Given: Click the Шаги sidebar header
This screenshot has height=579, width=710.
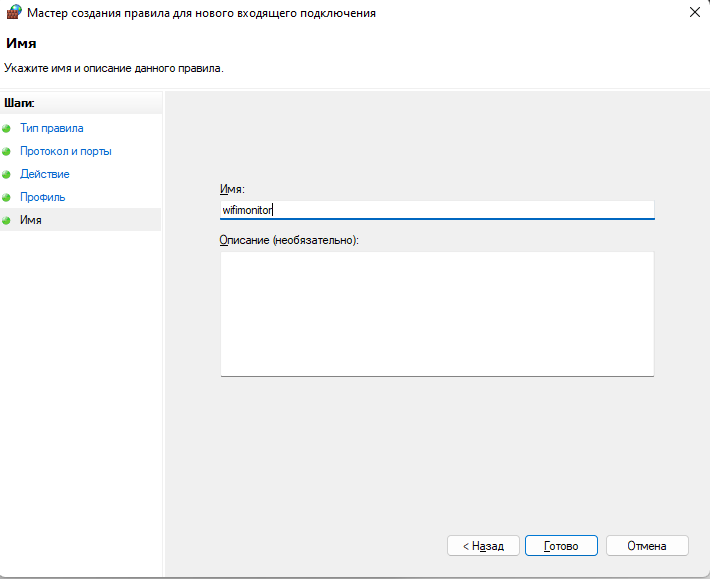Looking at the screenshot, I should coord(19,103).
